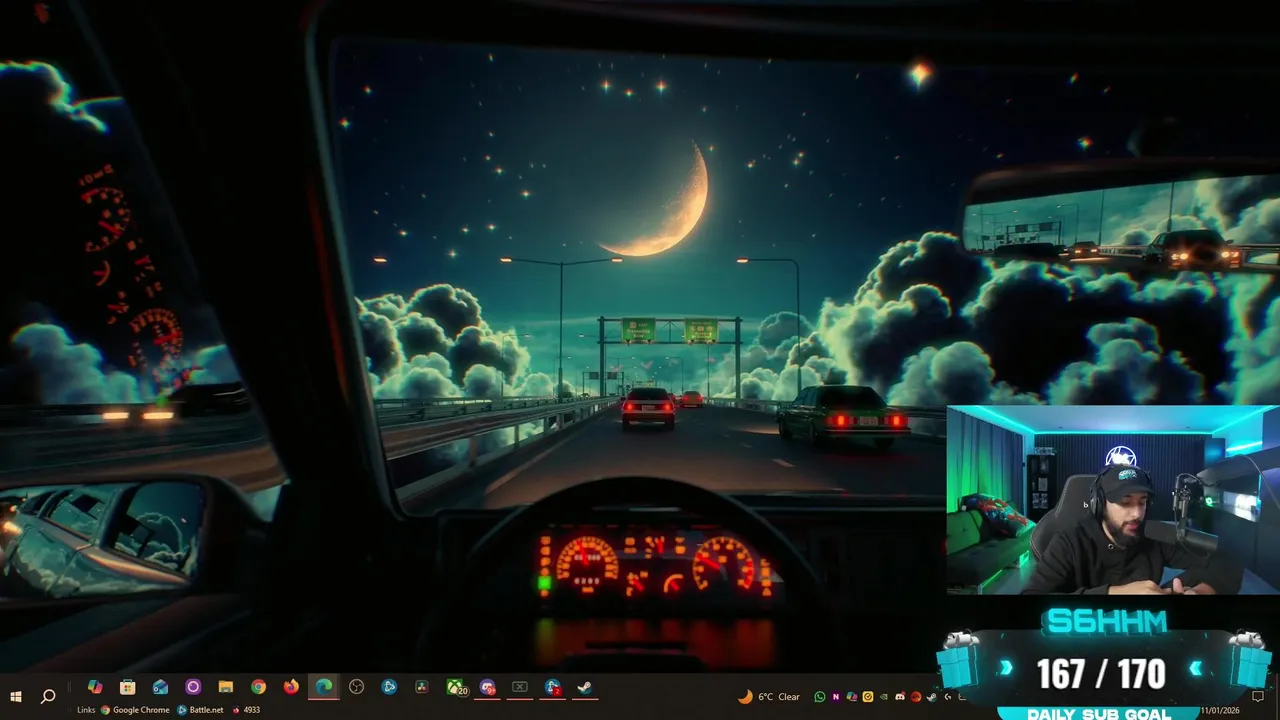Launch Google Chrome from the pinned taskbar
Viewport: 1280px width, 720px height.
[x=259, y=687]
